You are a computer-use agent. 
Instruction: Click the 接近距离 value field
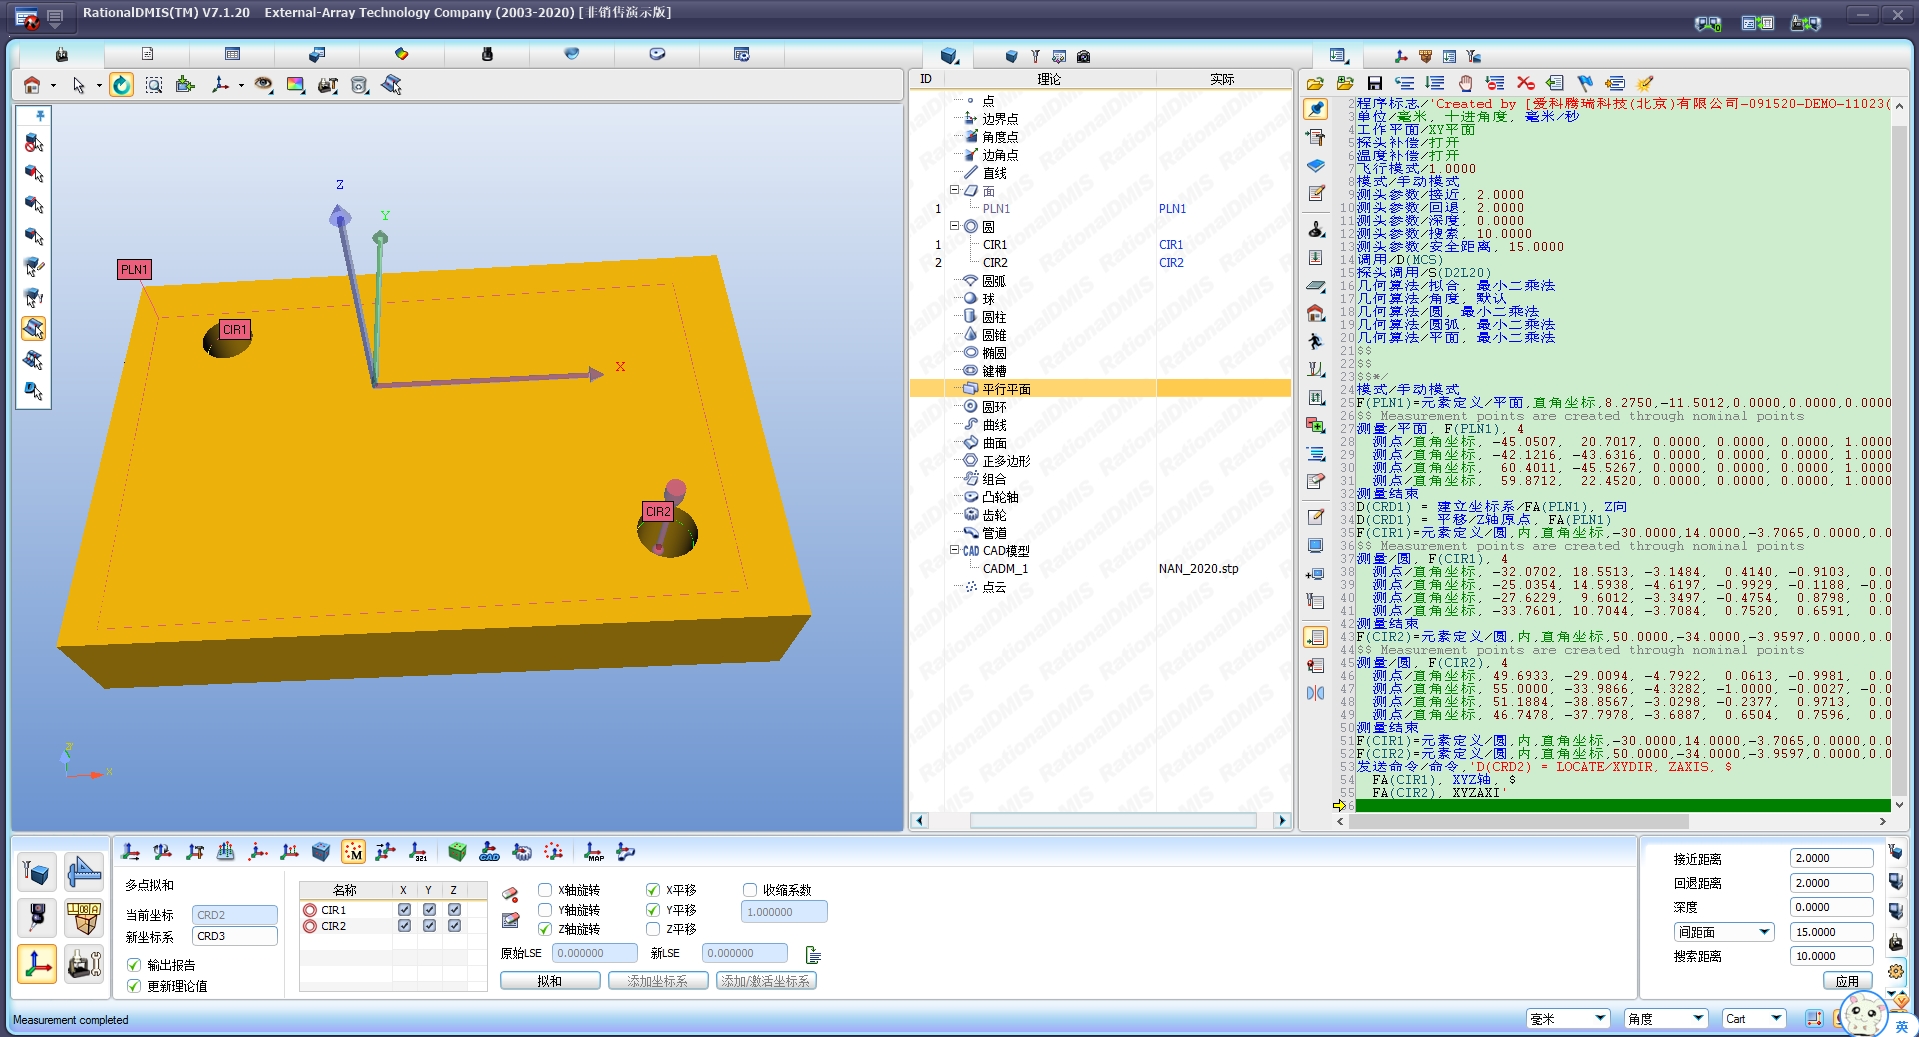tap(1831, 858)
